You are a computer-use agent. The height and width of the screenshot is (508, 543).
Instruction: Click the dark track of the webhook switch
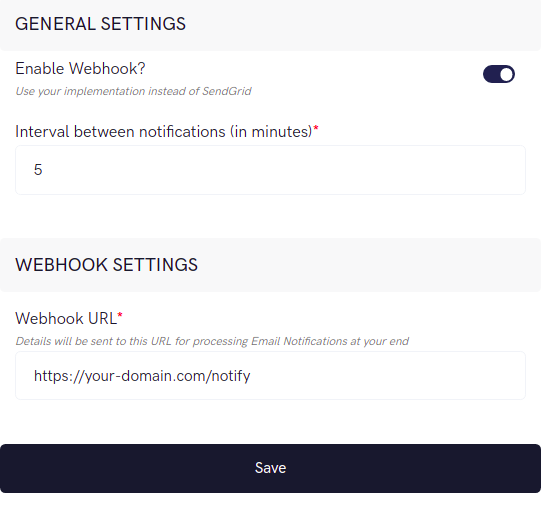(x=491, y=74)
